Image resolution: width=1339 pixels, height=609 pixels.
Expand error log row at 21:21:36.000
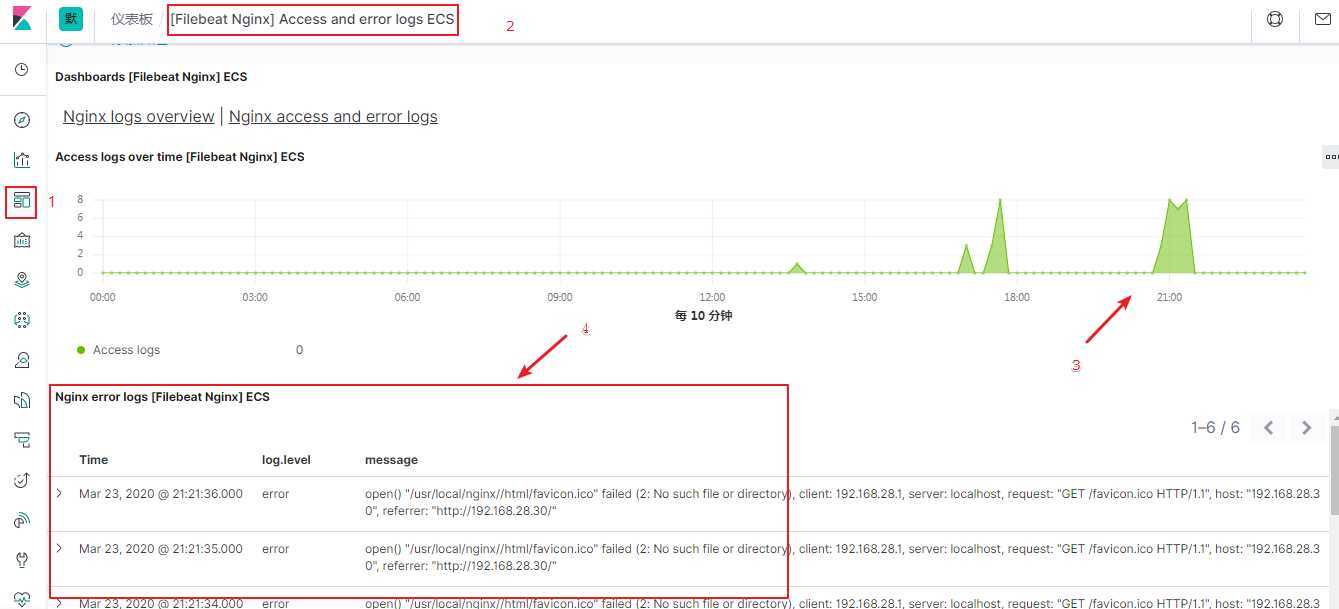tap(60, 494)
